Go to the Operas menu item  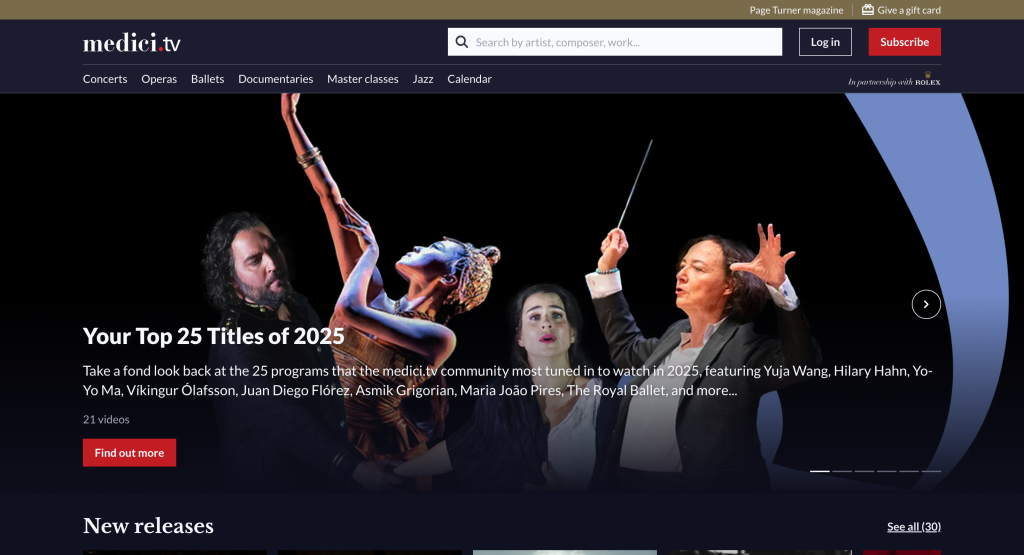pos(159,79)
